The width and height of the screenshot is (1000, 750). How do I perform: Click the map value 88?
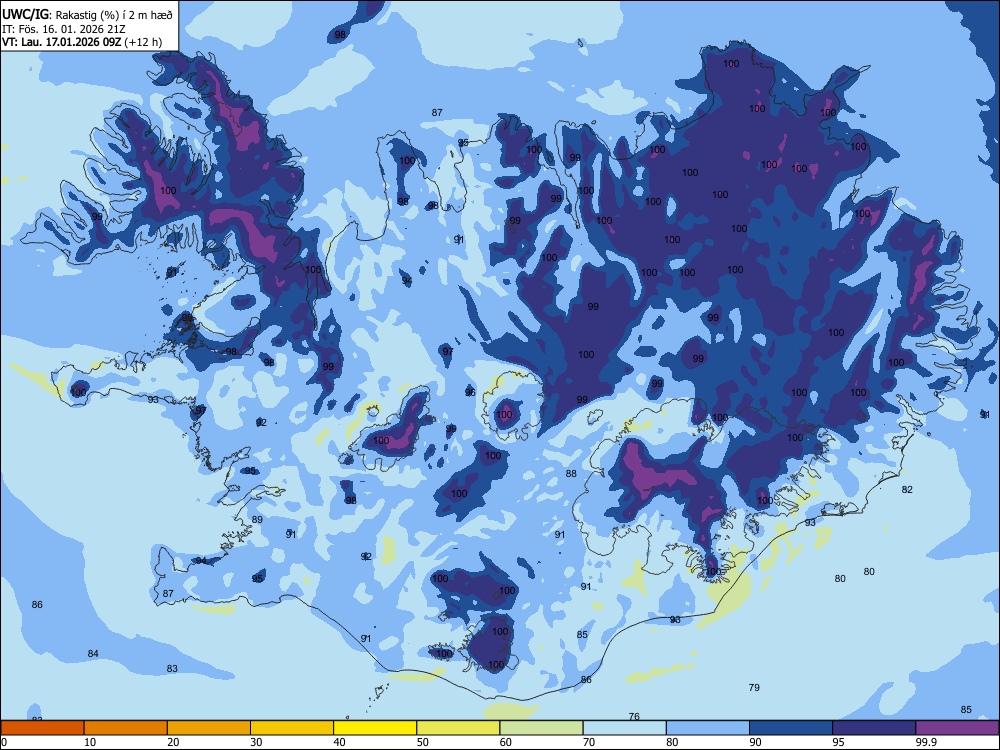(x=571, y=473)
